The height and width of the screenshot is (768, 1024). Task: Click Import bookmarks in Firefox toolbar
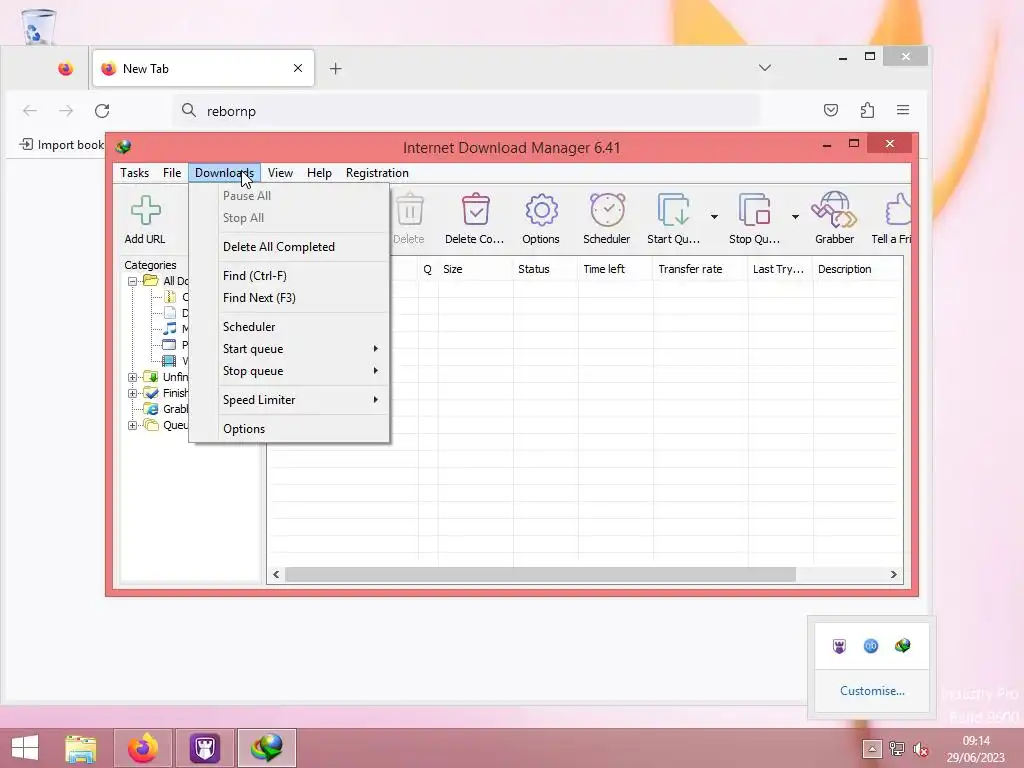[62, 144]
